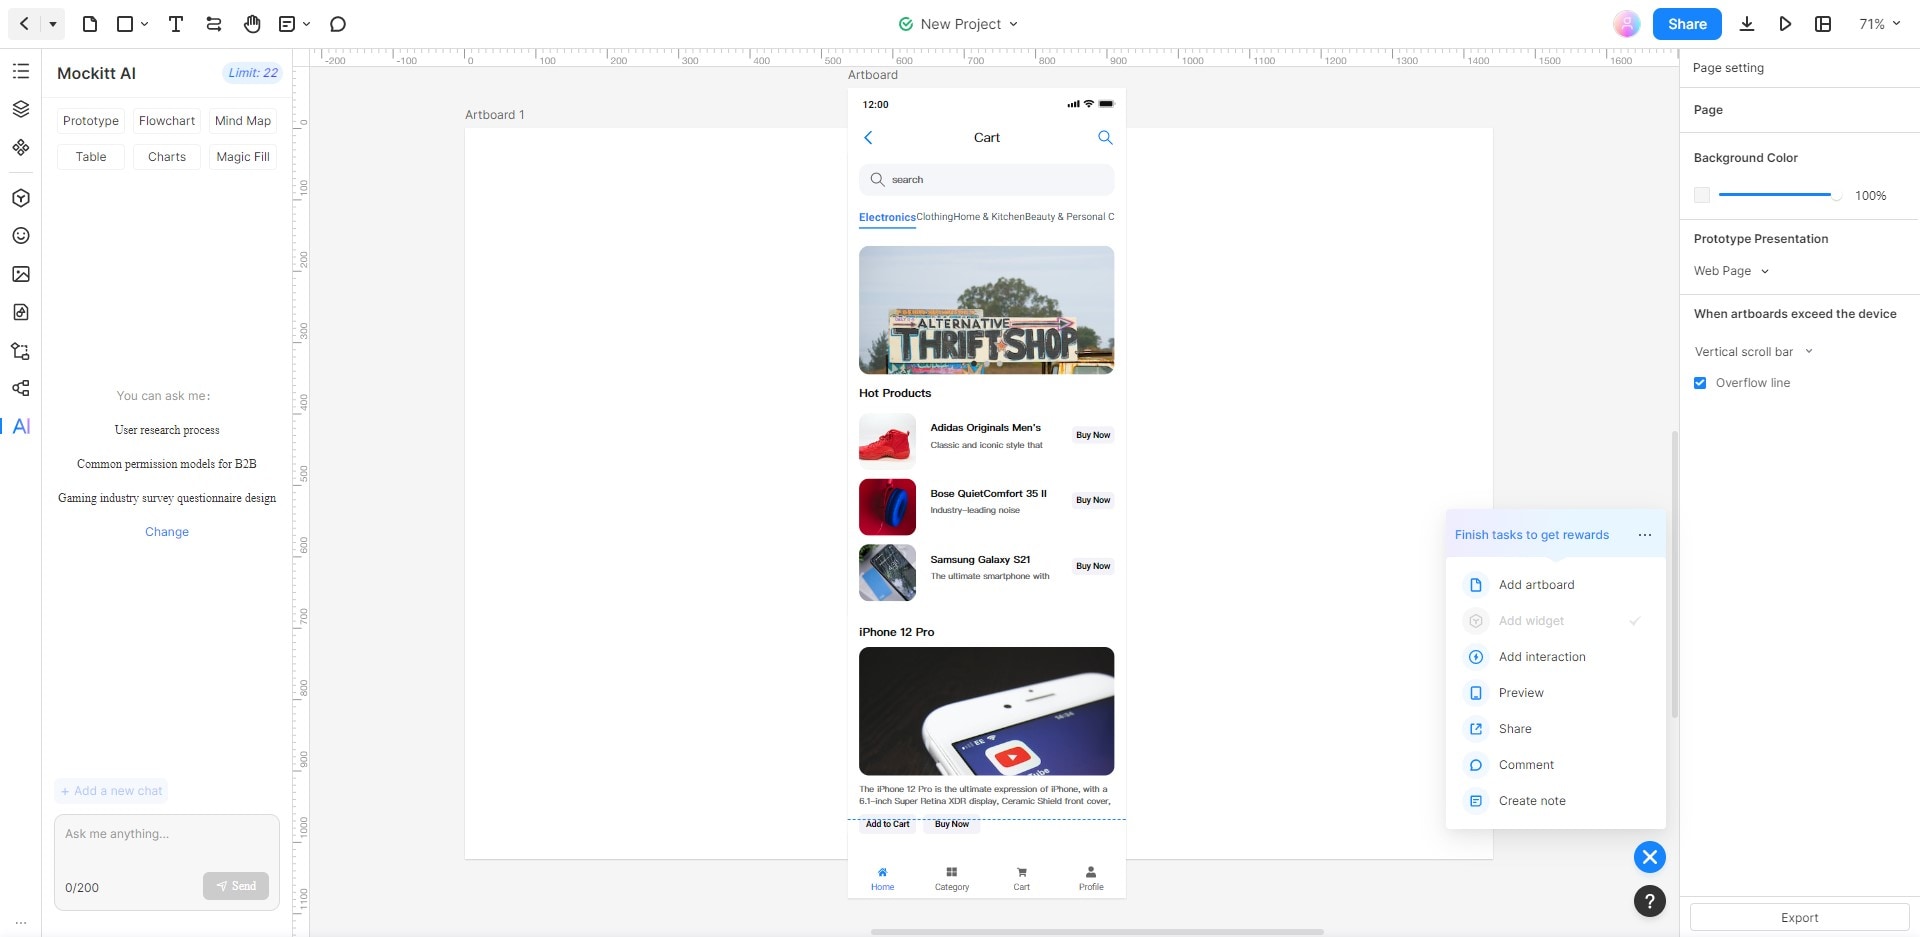Click the user avatar icon

point(1627,24)
